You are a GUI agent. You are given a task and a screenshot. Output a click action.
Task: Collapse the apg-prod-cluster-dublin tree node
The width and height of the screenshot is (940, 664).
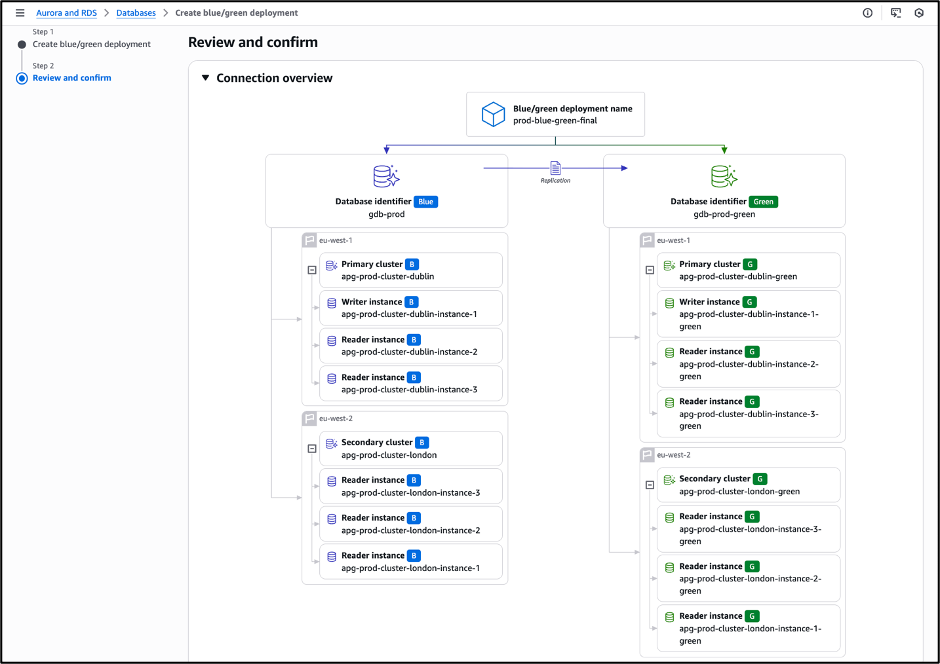point(314,270)
